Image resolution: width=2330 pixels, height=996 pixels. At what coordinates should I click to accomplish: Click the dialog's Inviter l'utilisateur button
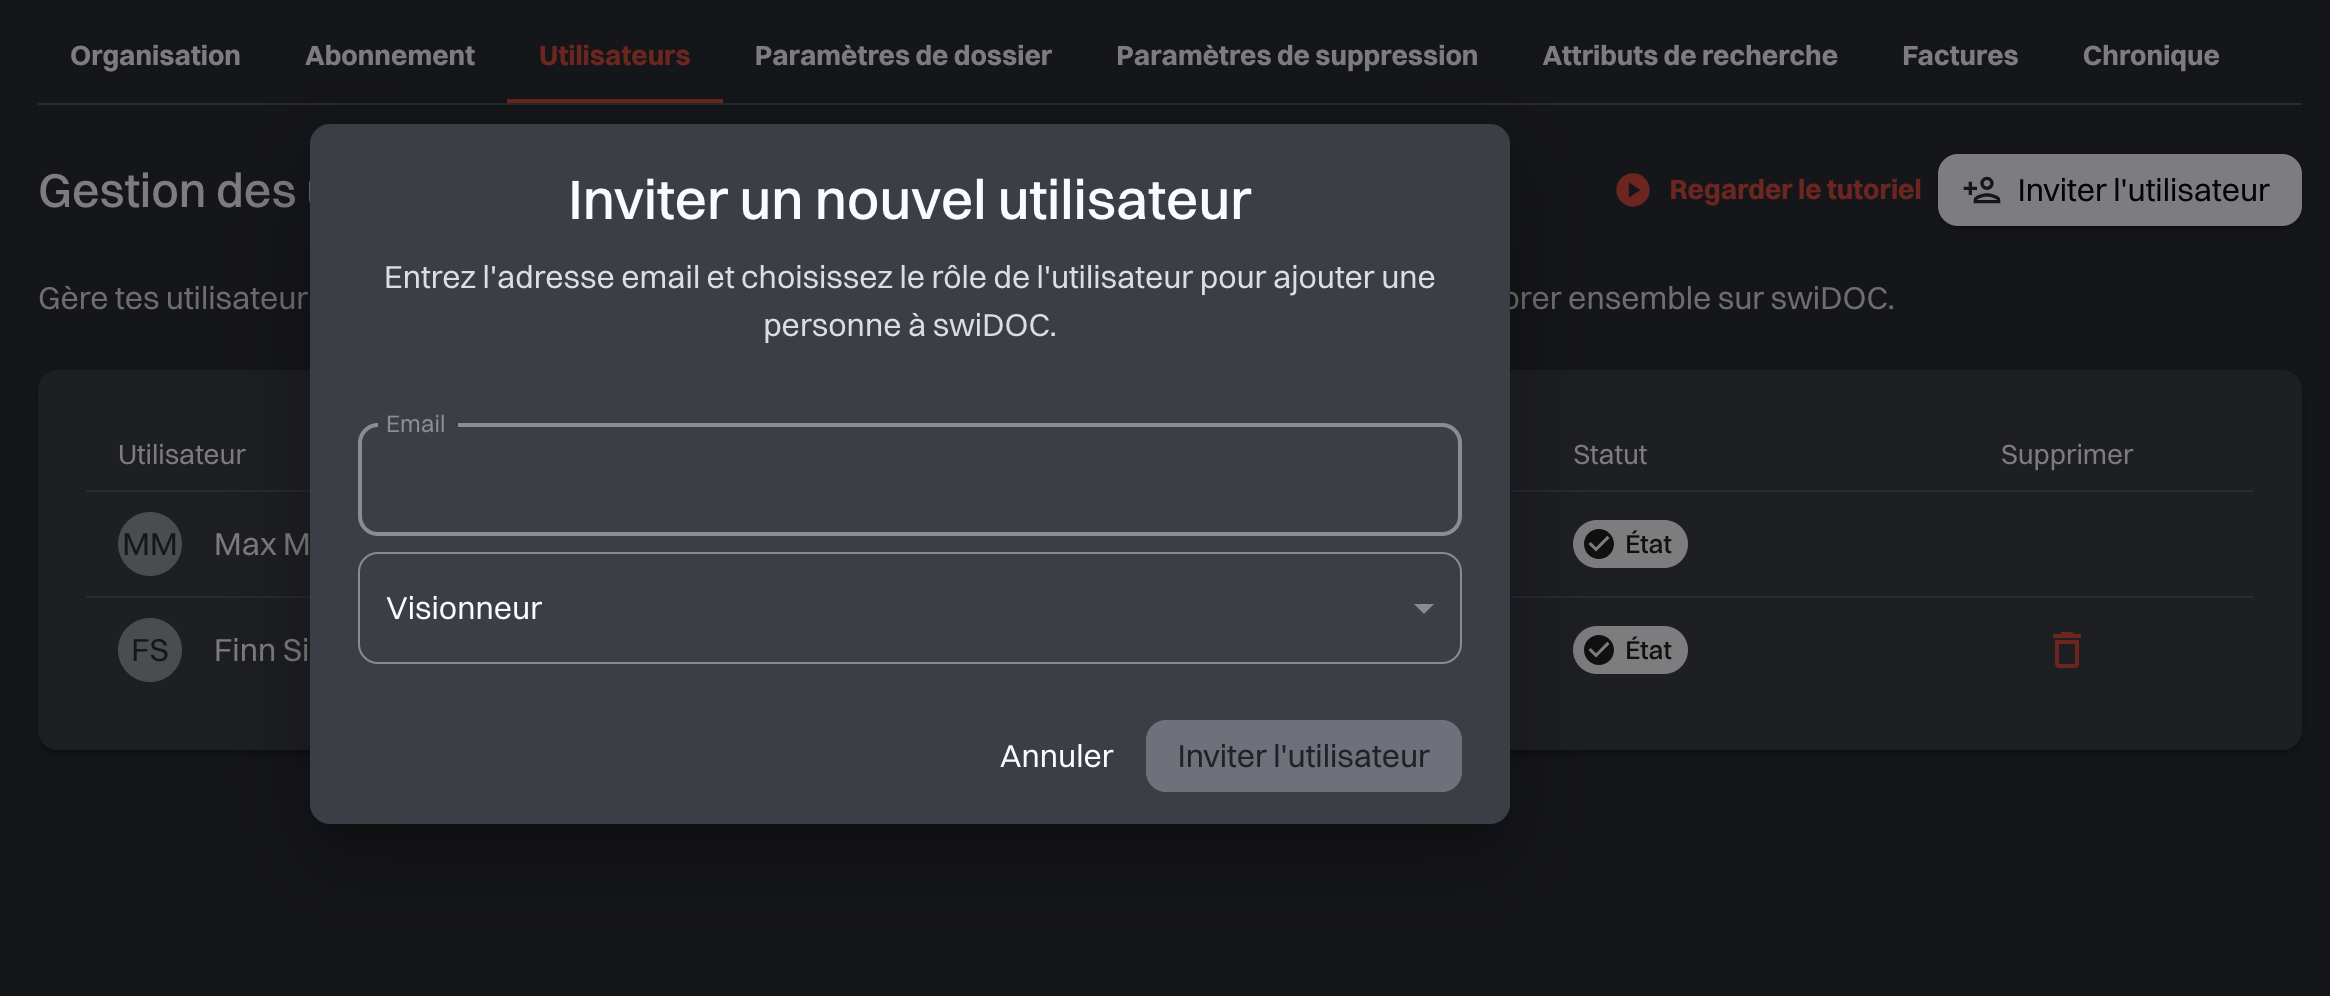tap(1303, 756)
